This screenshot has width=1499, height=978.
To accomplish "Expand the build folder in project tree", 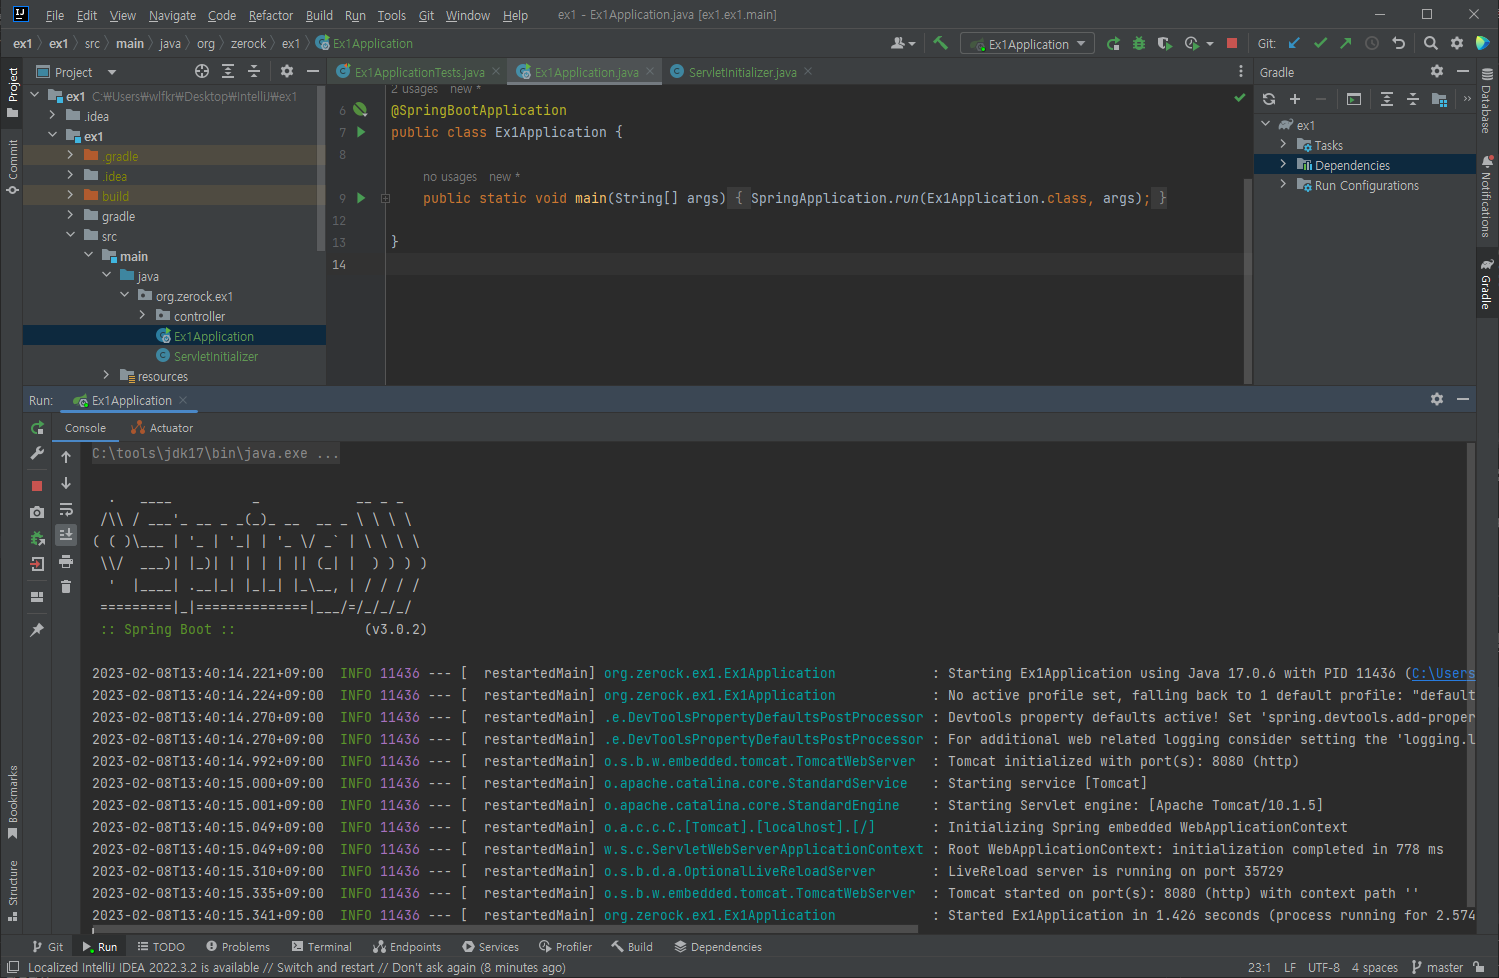I will [x=70, y=195].
